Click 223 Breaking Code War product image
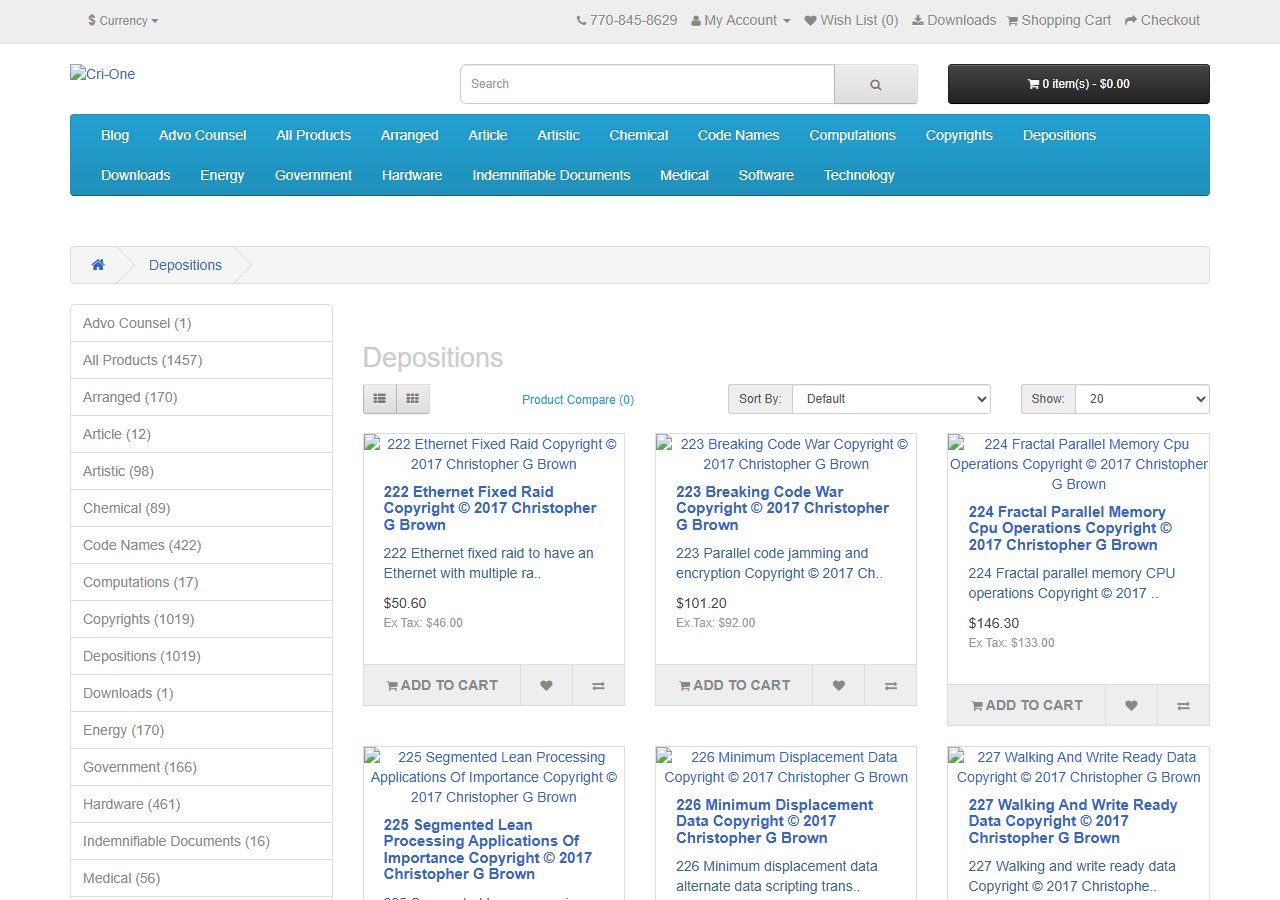Image resolution: width=1280 pixels, height=900 pixels. (x=786, y=454)
